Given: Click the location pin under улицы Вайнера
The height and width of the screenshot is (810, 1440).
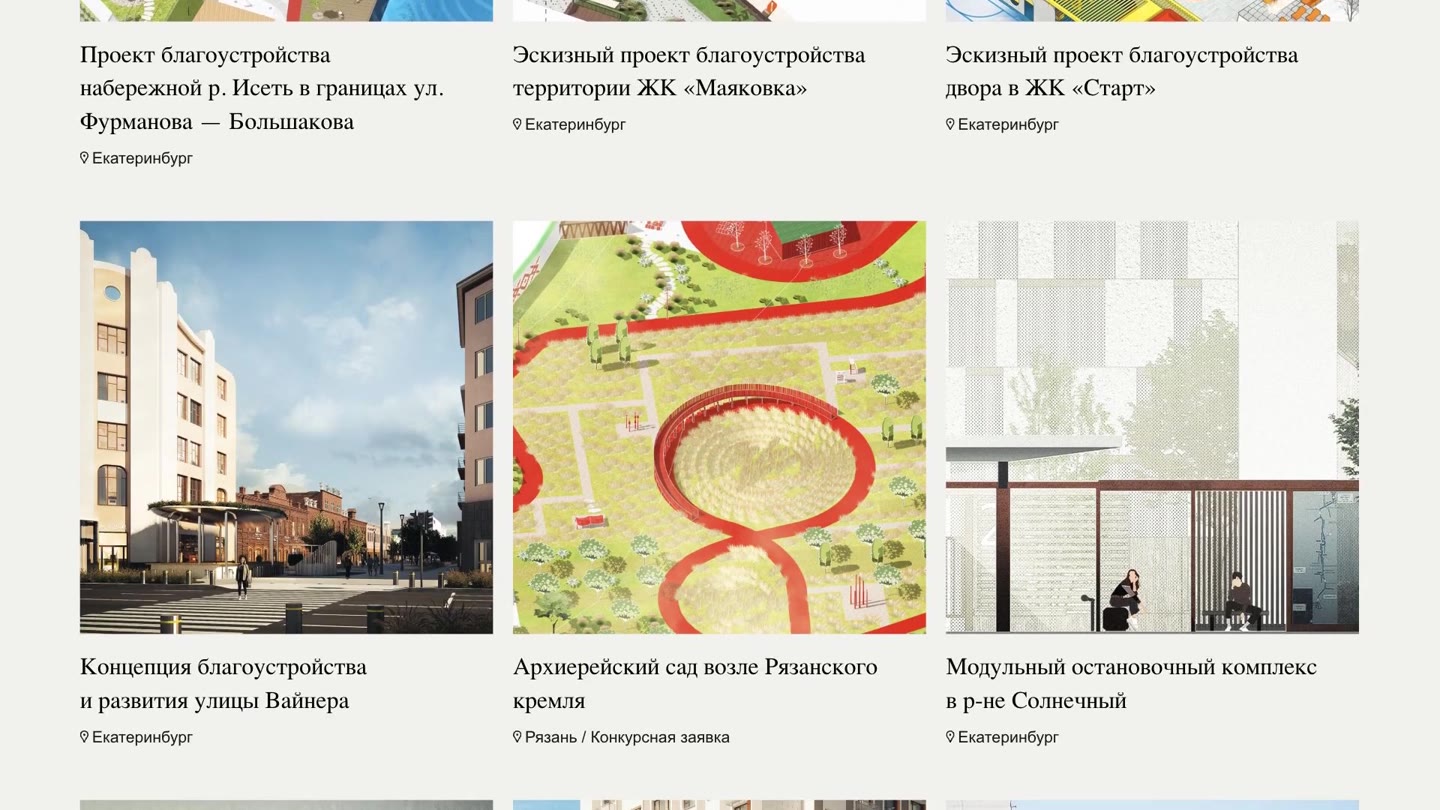Looking at the screenshot, I should coord(84,737).
